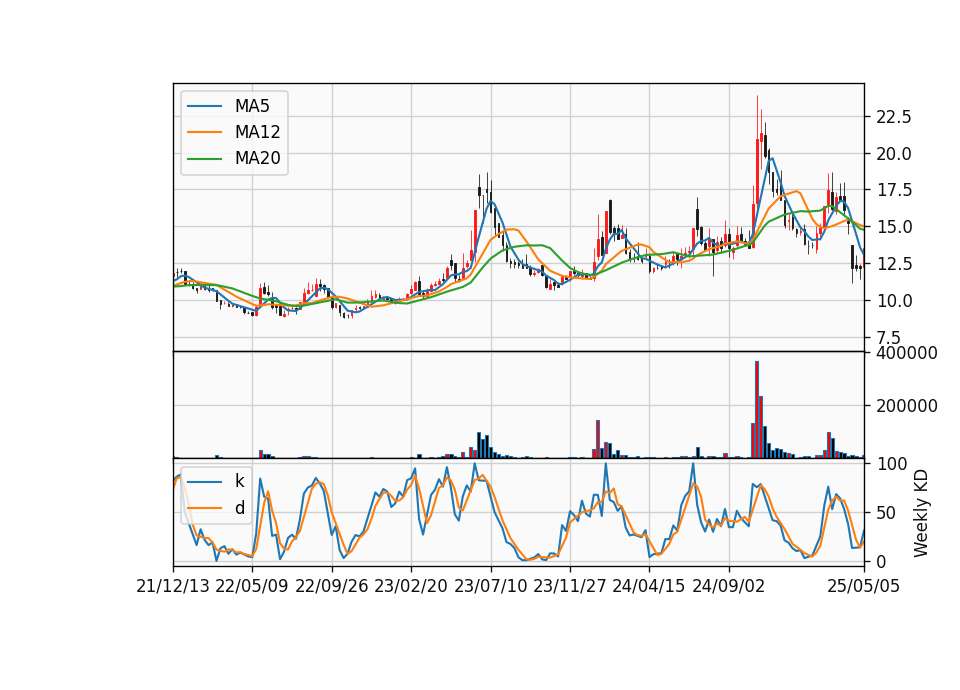Click the 50 tick on the KD axis
This screenshot has width=960, height=690.
[x=887, y=513]
